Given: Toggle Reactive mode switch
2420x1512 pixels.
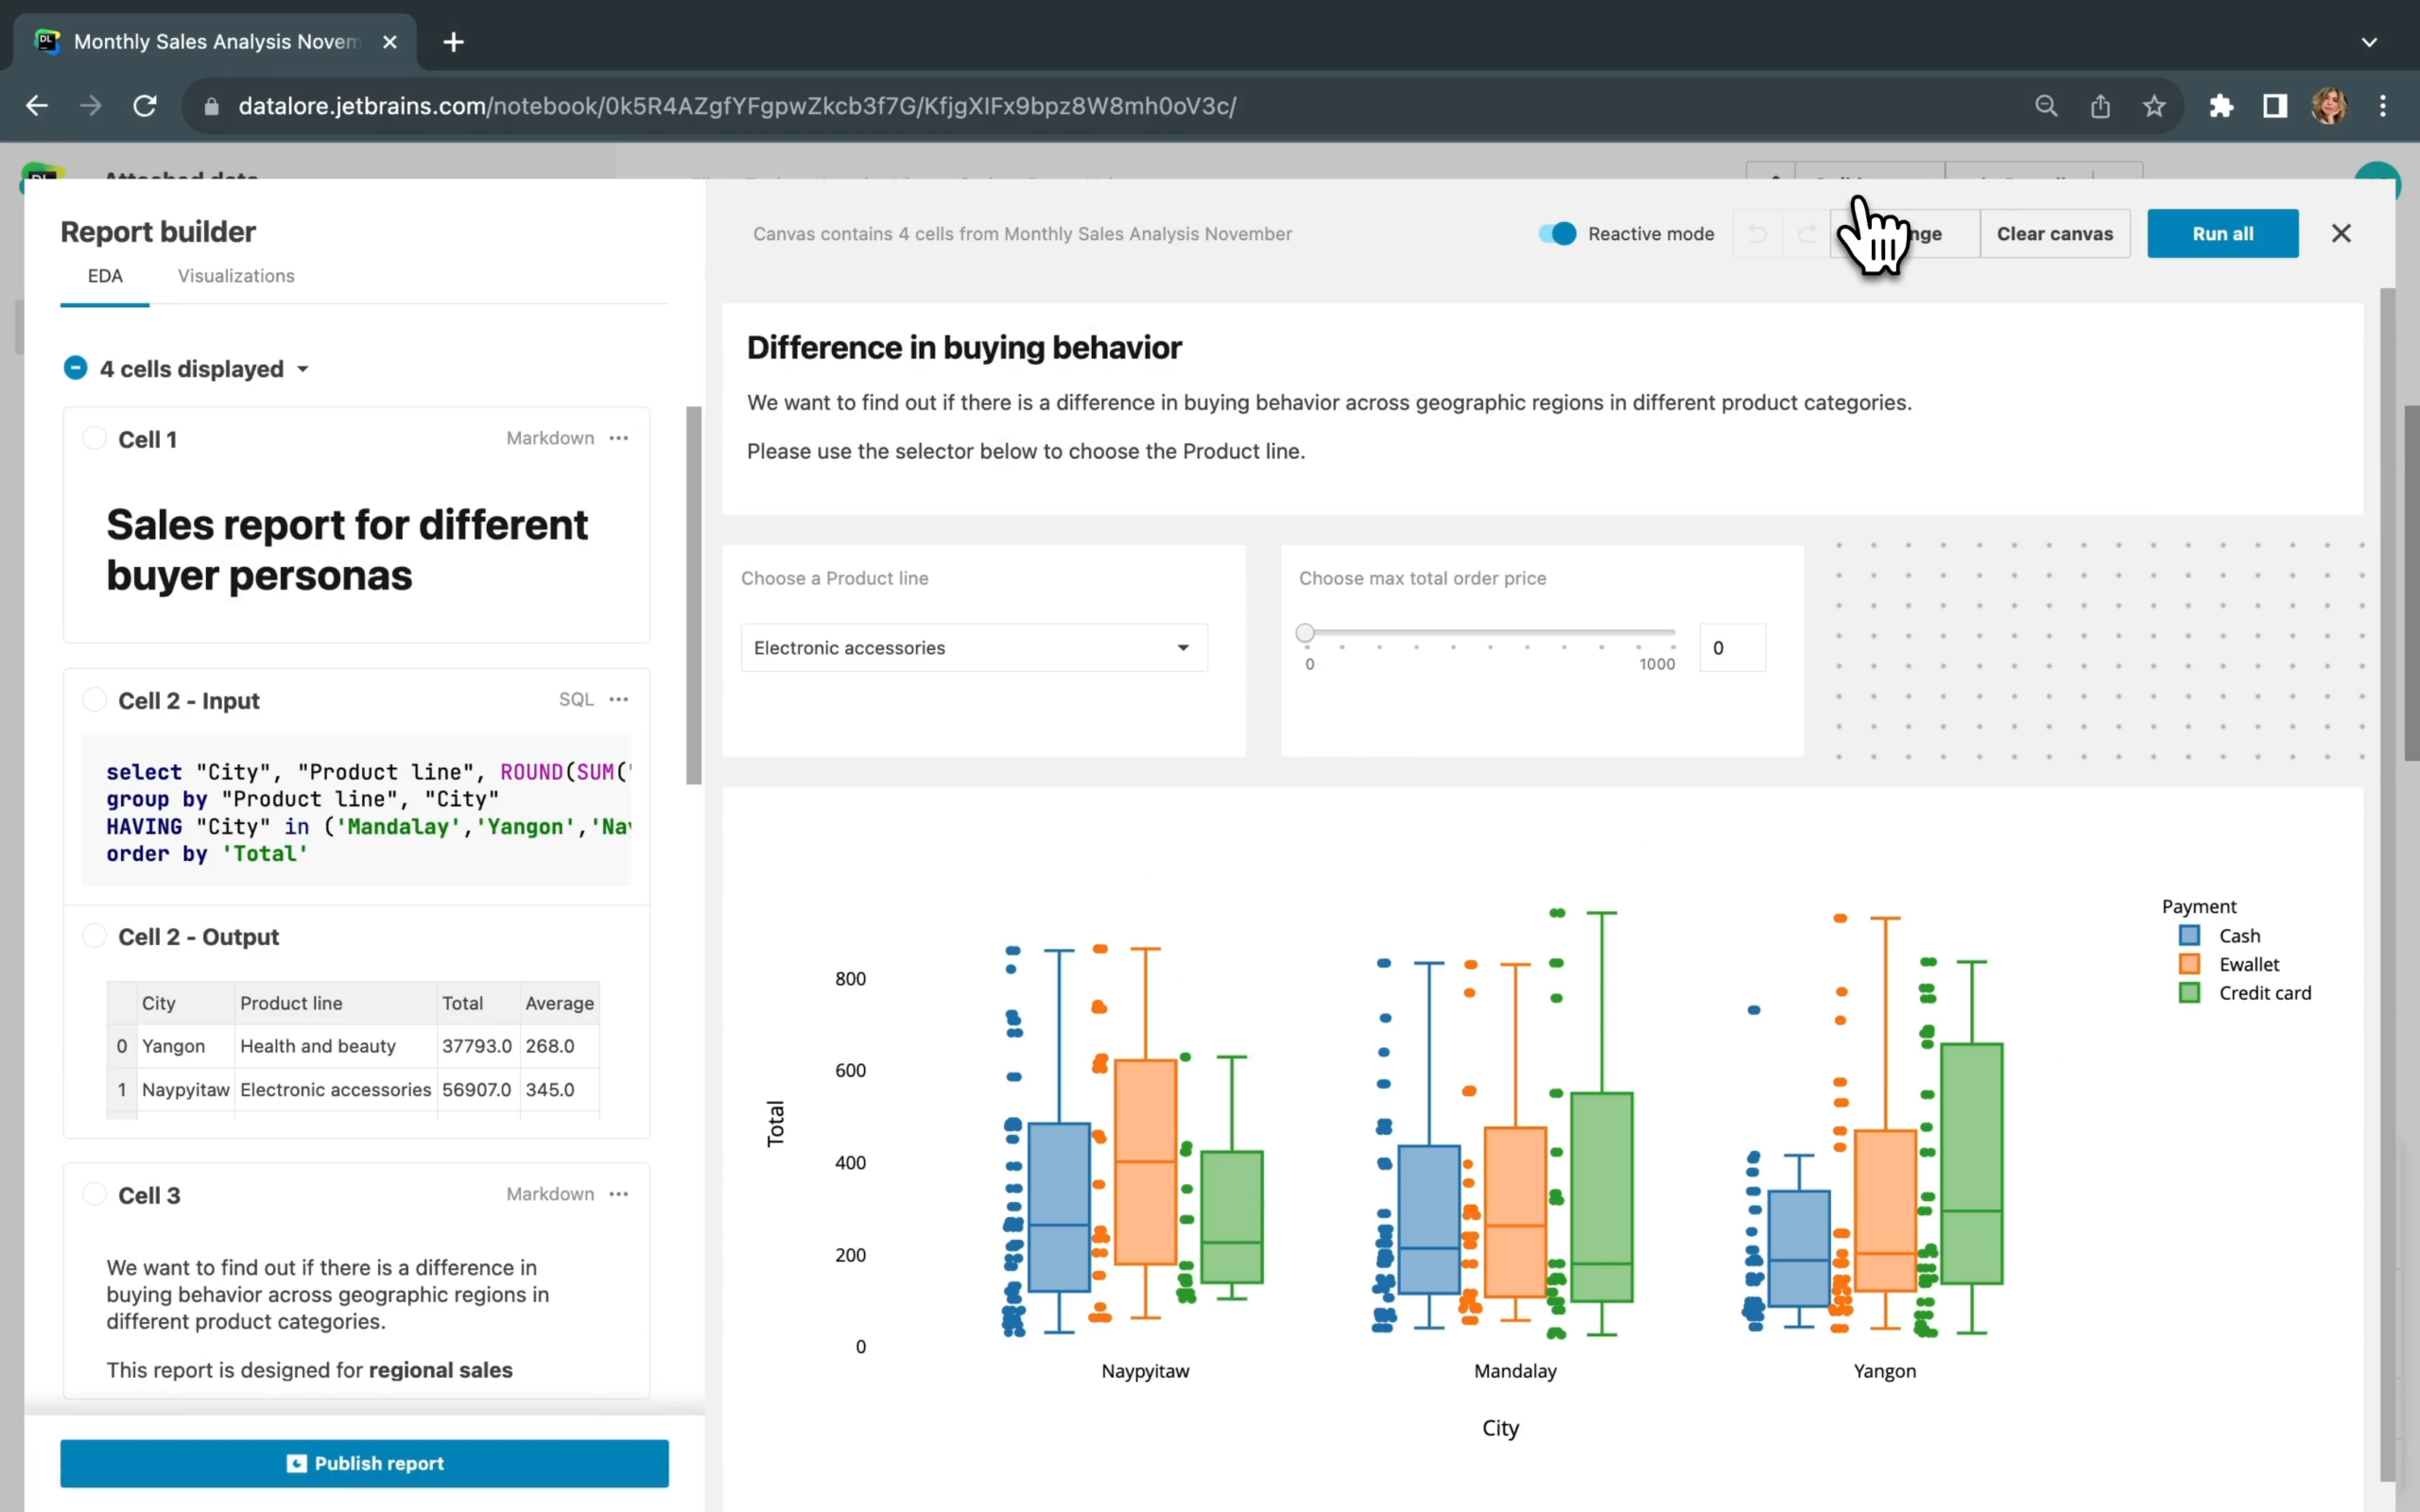Looking at the screenshot, I should click(1557, 233).
